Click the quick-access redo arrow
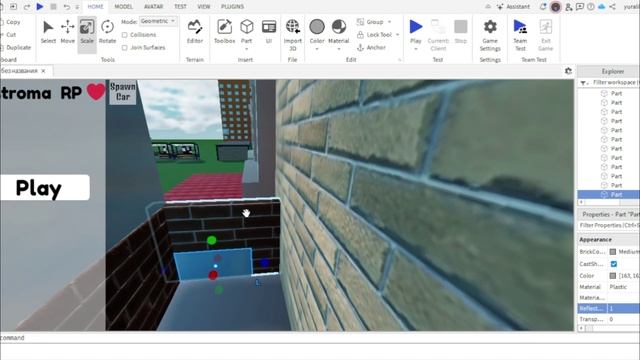The height and width of the screenshot is (360, 640). point(27,7)
